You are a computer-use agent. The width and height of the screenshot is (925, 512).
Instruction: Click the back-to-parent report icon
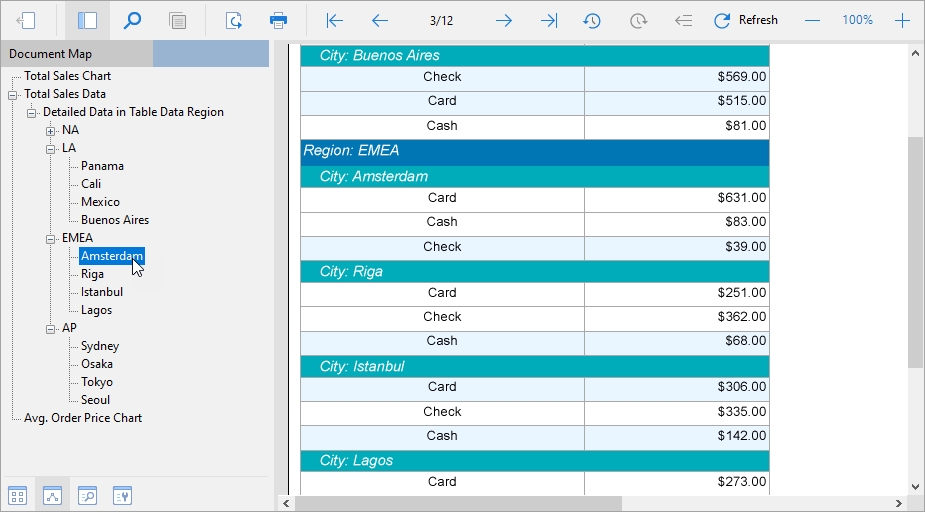(26, 21)
